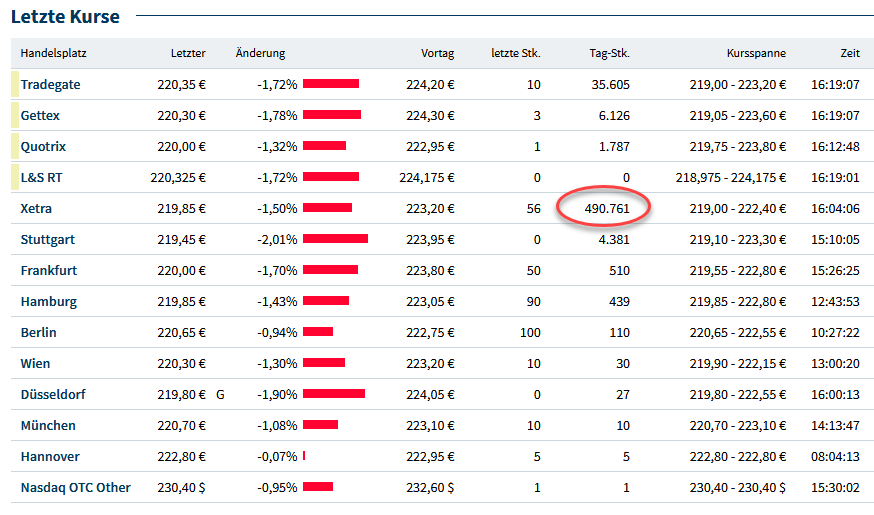Click the tiny red bar in Hannover row
This screenshot has width=874, height=515.
(x=304, y=457)
